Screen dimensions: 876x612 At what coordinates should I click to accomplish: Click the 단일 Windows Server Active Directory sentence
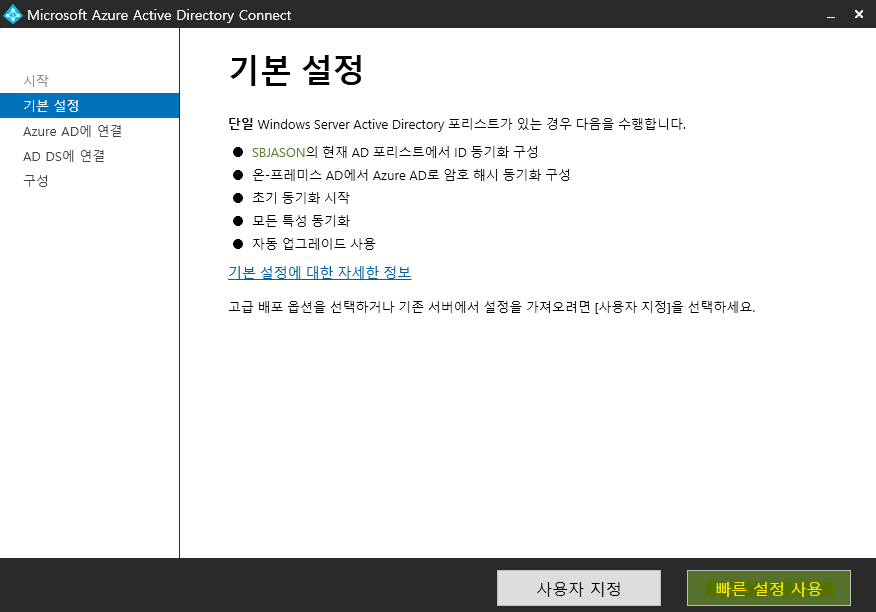pos(457,124)
